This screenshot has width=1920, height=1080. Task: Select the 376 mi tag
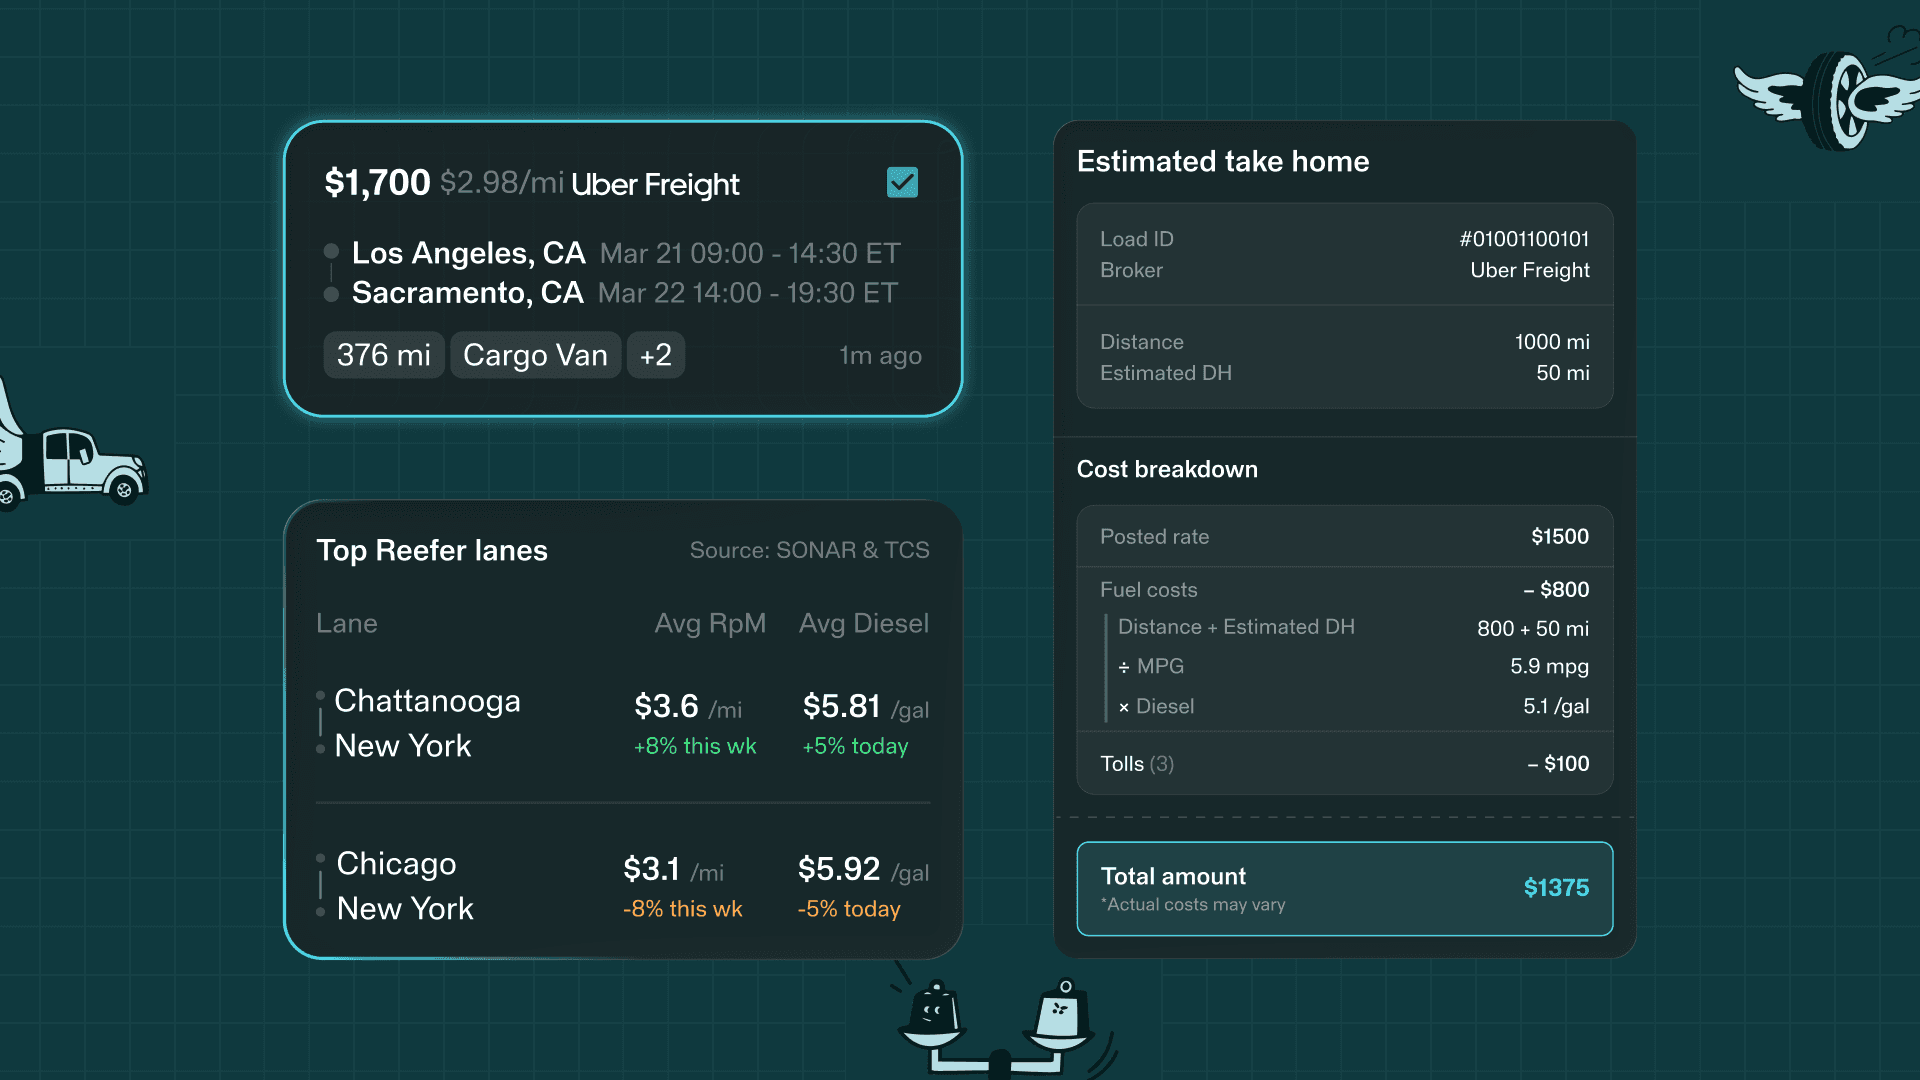(x=384, y=355)
